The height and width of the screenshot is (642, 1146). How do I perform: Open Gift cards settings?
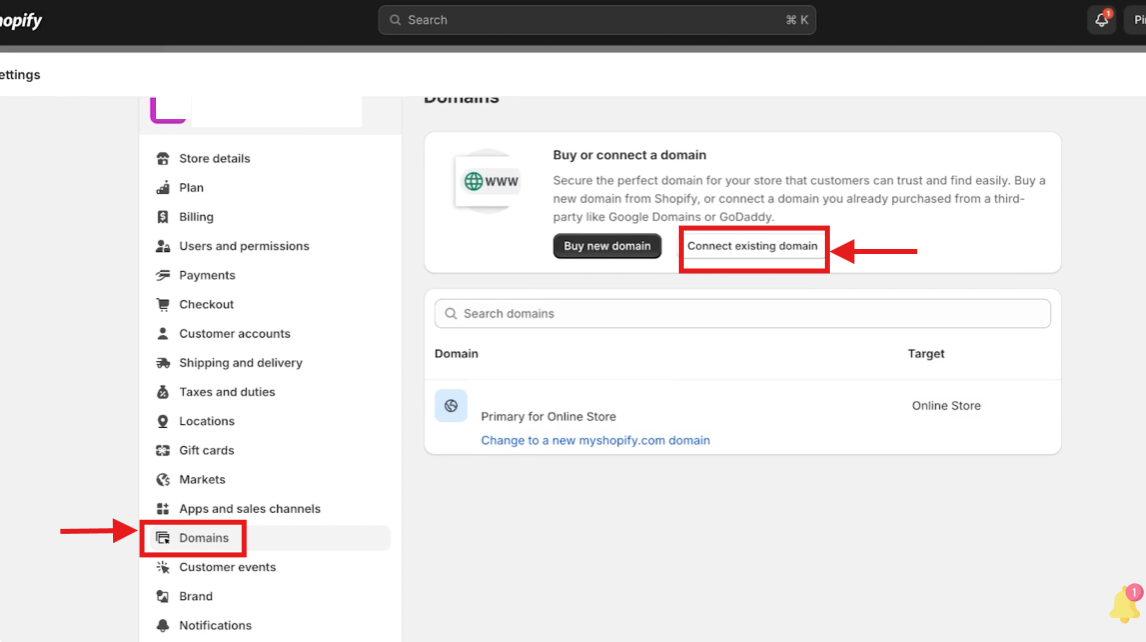click(206, 451)
